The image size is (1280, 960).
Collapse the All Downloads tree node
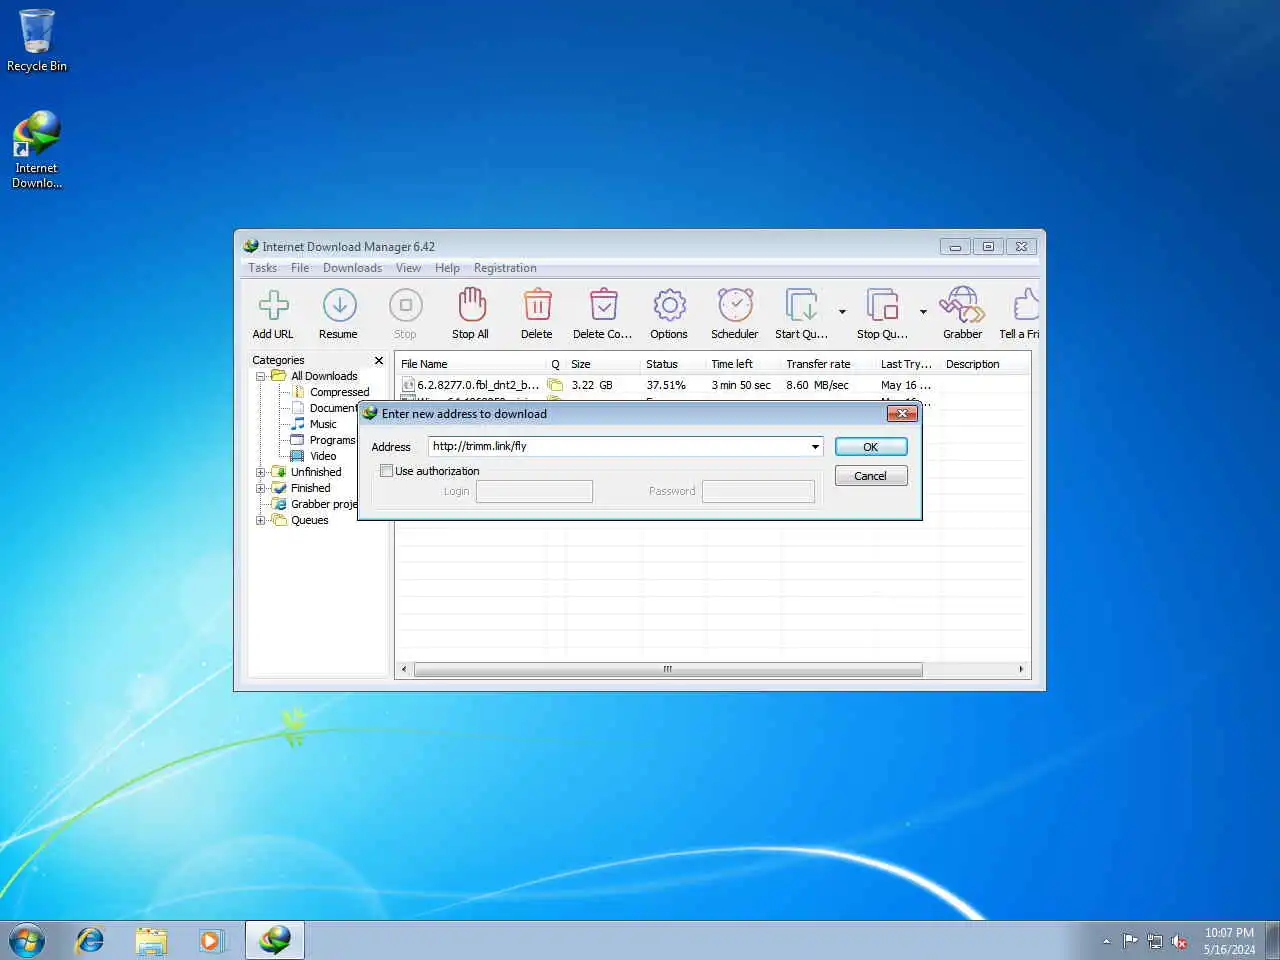tap(260, 376)
